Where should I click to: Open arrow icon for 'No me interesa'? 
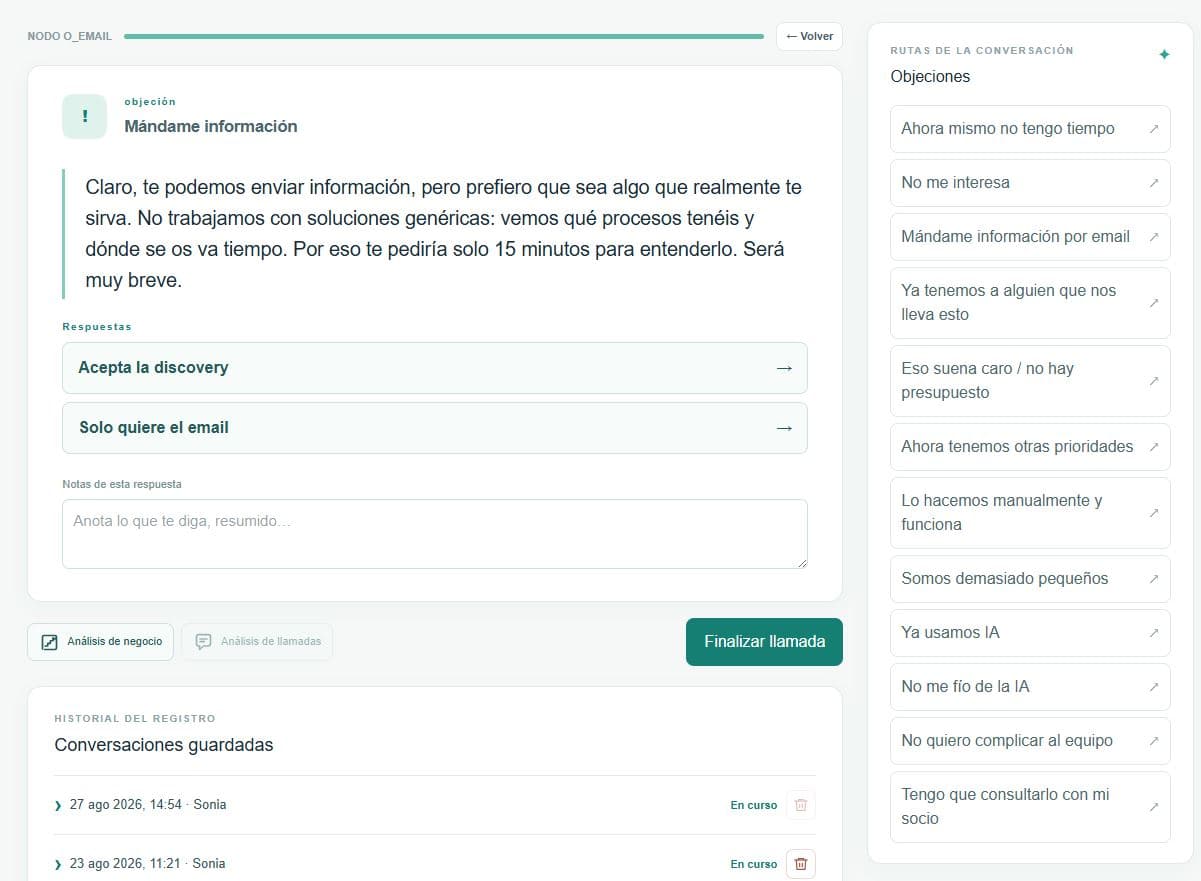(1153, 183)
